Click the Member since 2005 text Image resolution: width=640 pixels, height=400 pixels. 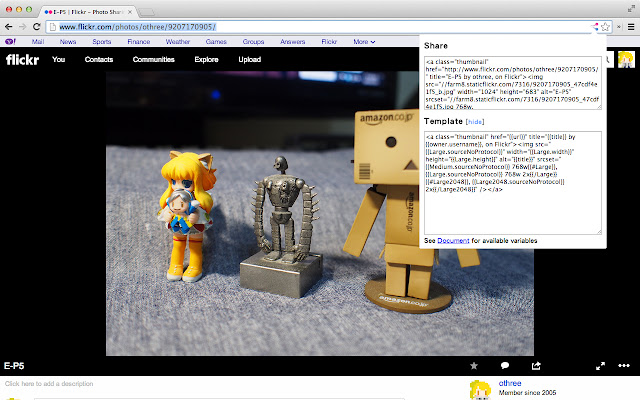pos(527,393)
